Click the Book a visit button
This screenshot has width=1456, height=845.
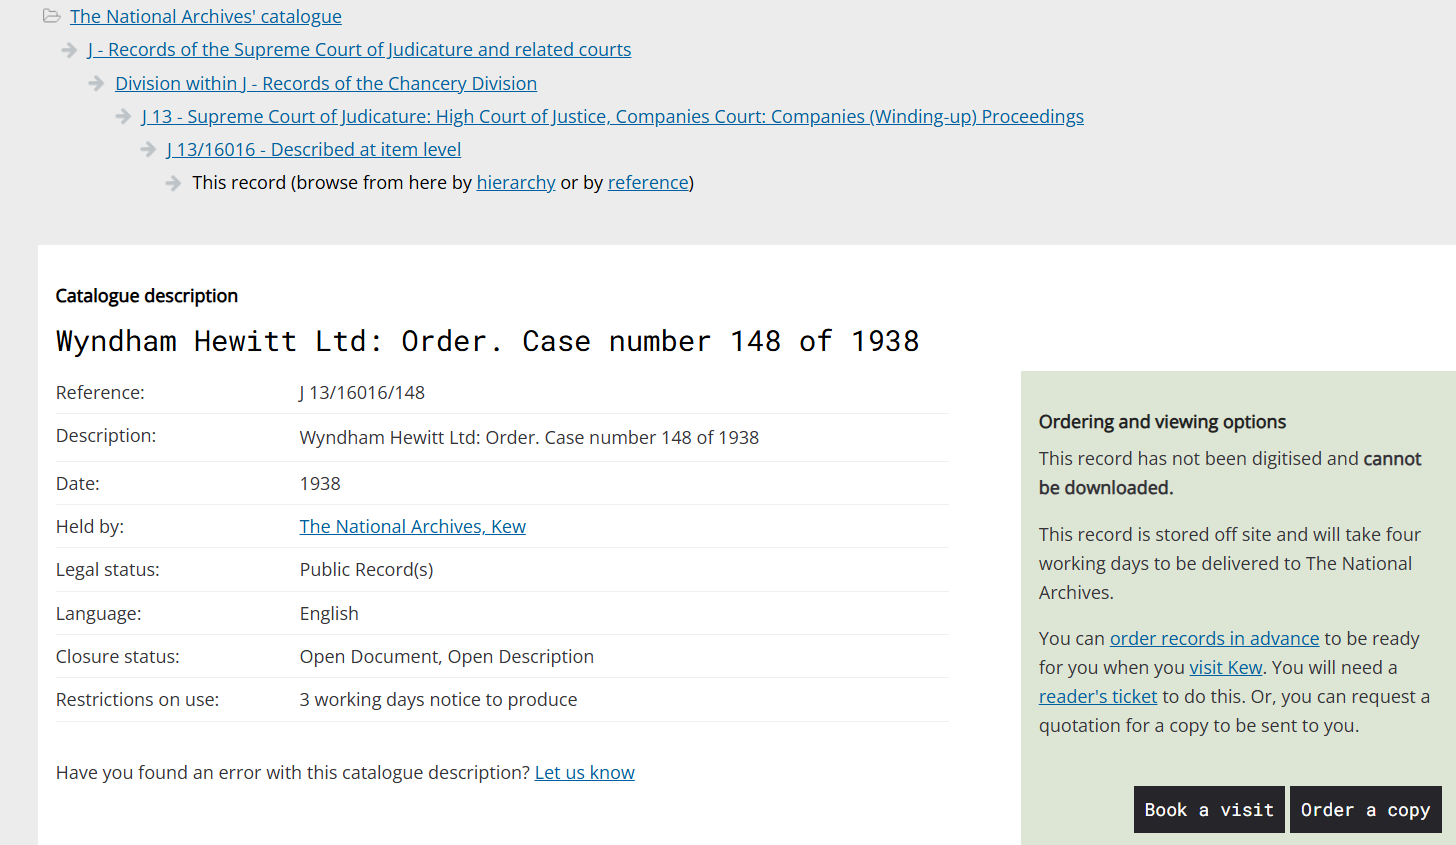click(1209, 809)
